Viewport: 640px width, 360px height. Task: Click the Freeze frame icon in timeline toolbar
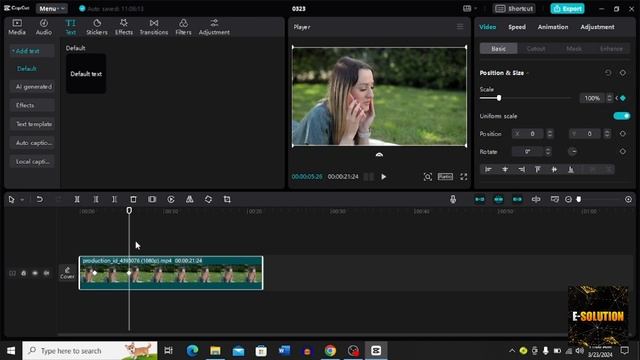pyautogui.click(x=152, y=199)
